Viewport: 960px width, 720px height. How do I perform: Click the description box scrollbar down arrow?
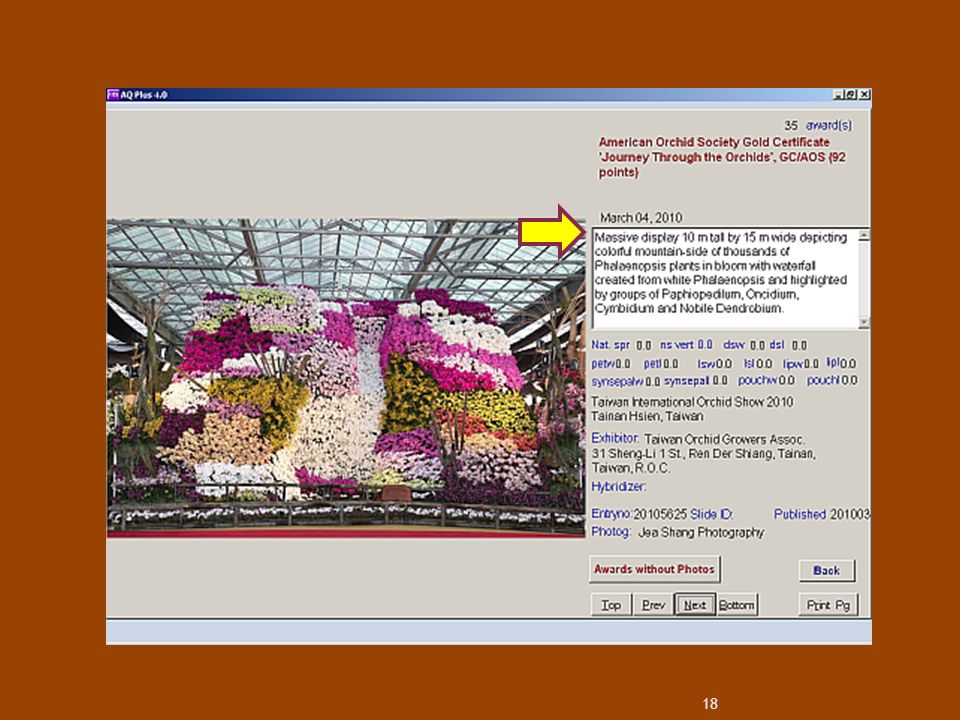(864, 323)
